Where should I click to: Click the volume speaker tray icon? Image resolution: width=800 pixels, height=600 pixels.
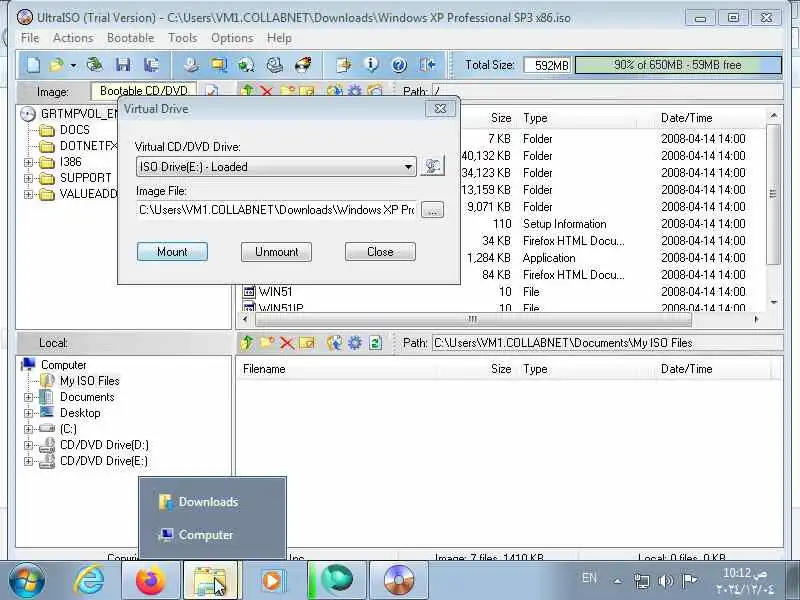pyautogui.click(x=665, y=580)
